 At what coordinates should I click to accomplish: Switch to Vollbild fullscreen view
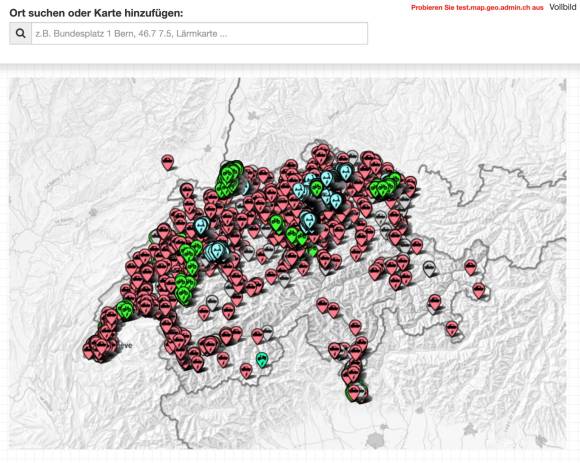pyautogui.click(x=563, y=7)
